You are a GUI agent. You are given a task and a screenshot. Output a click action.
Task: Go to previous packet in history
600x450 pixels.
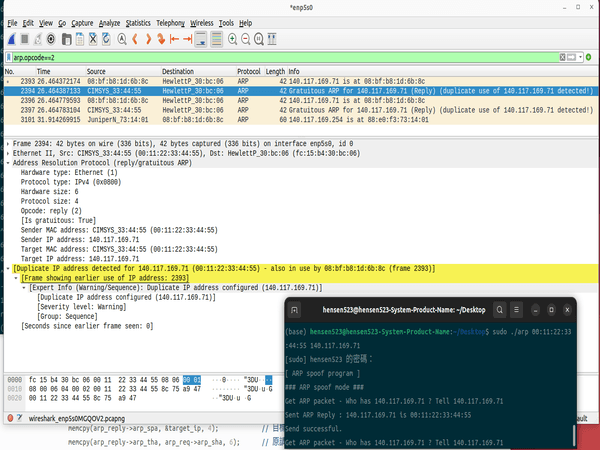click(135, 39)
